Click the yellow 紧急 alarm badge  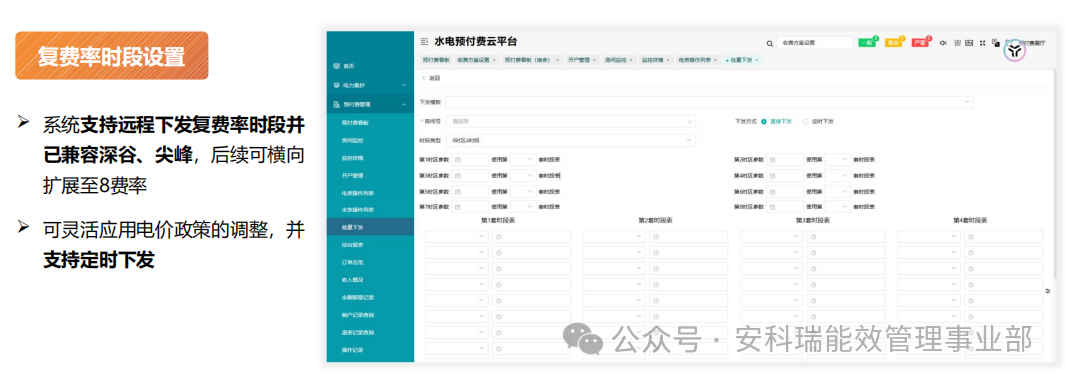pyautogui.click(x=893, y=43)
